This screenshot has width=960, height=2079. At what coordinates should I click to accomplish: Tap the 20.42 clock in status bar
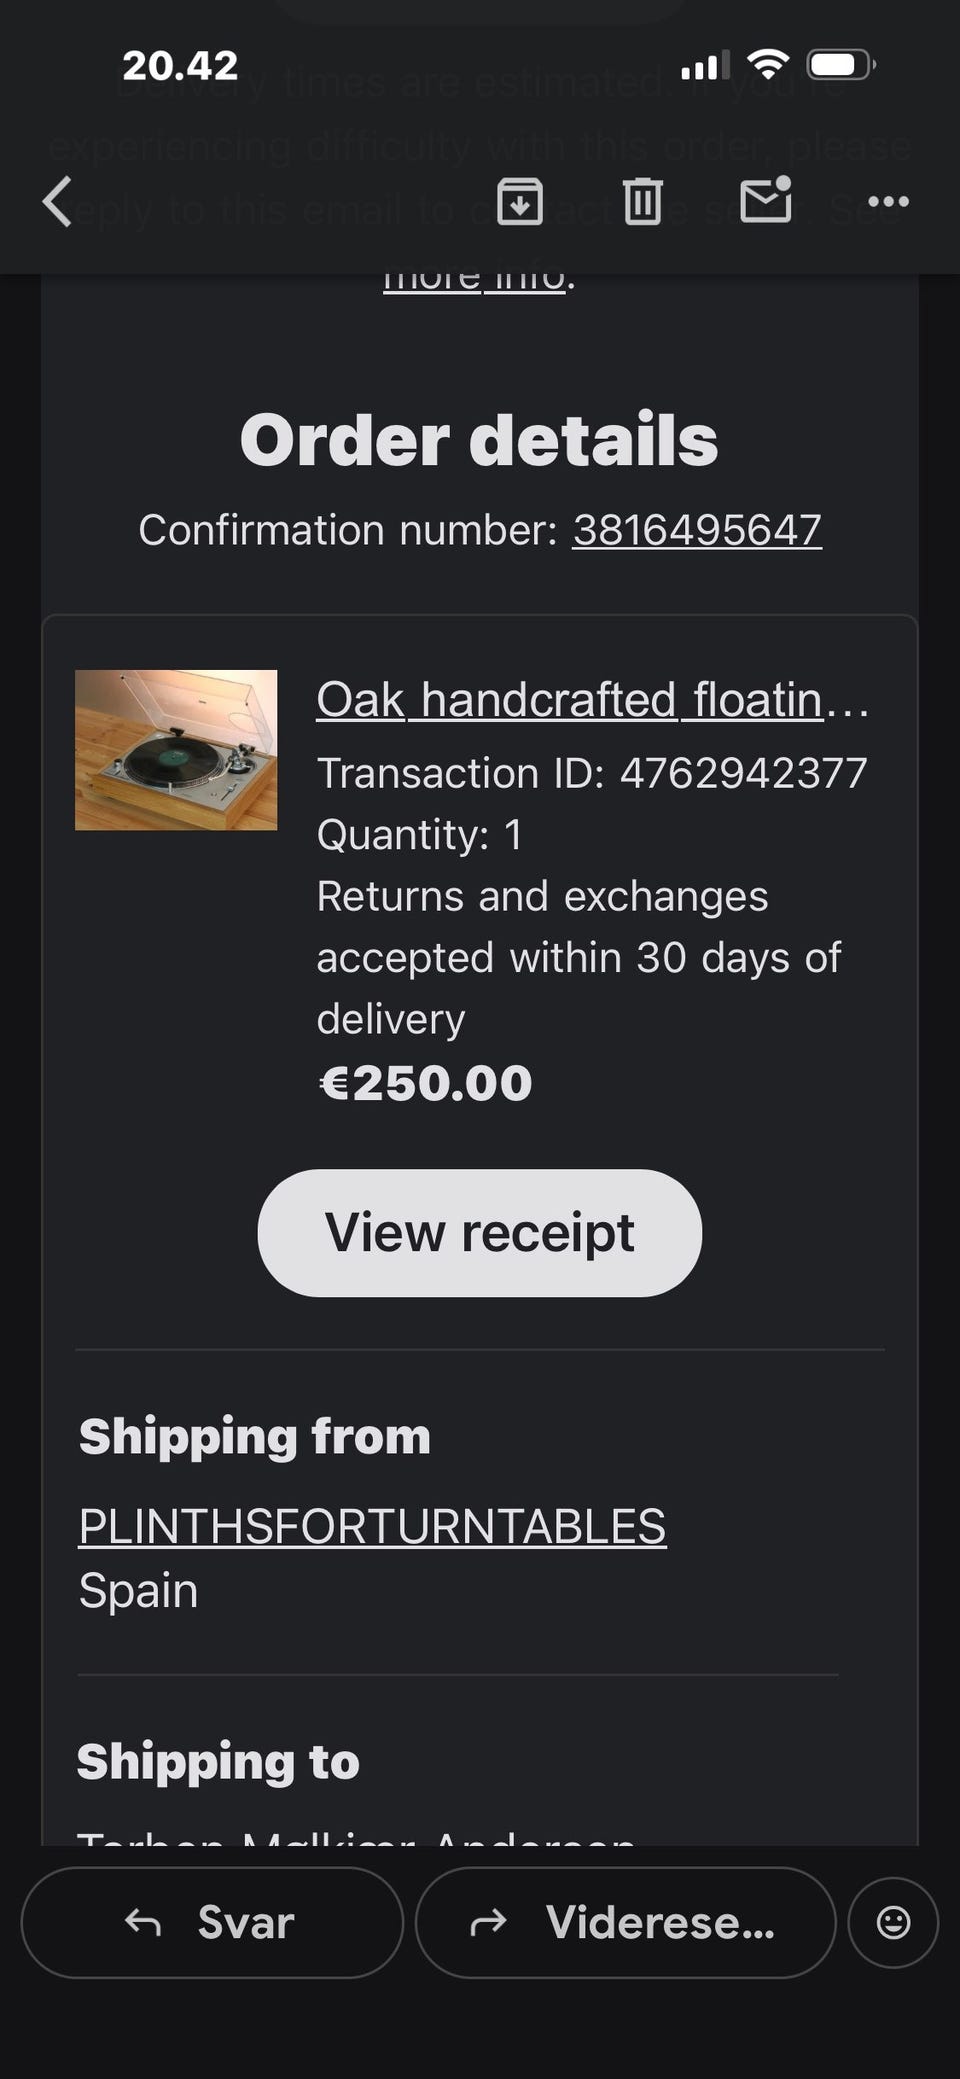point(180,66)
